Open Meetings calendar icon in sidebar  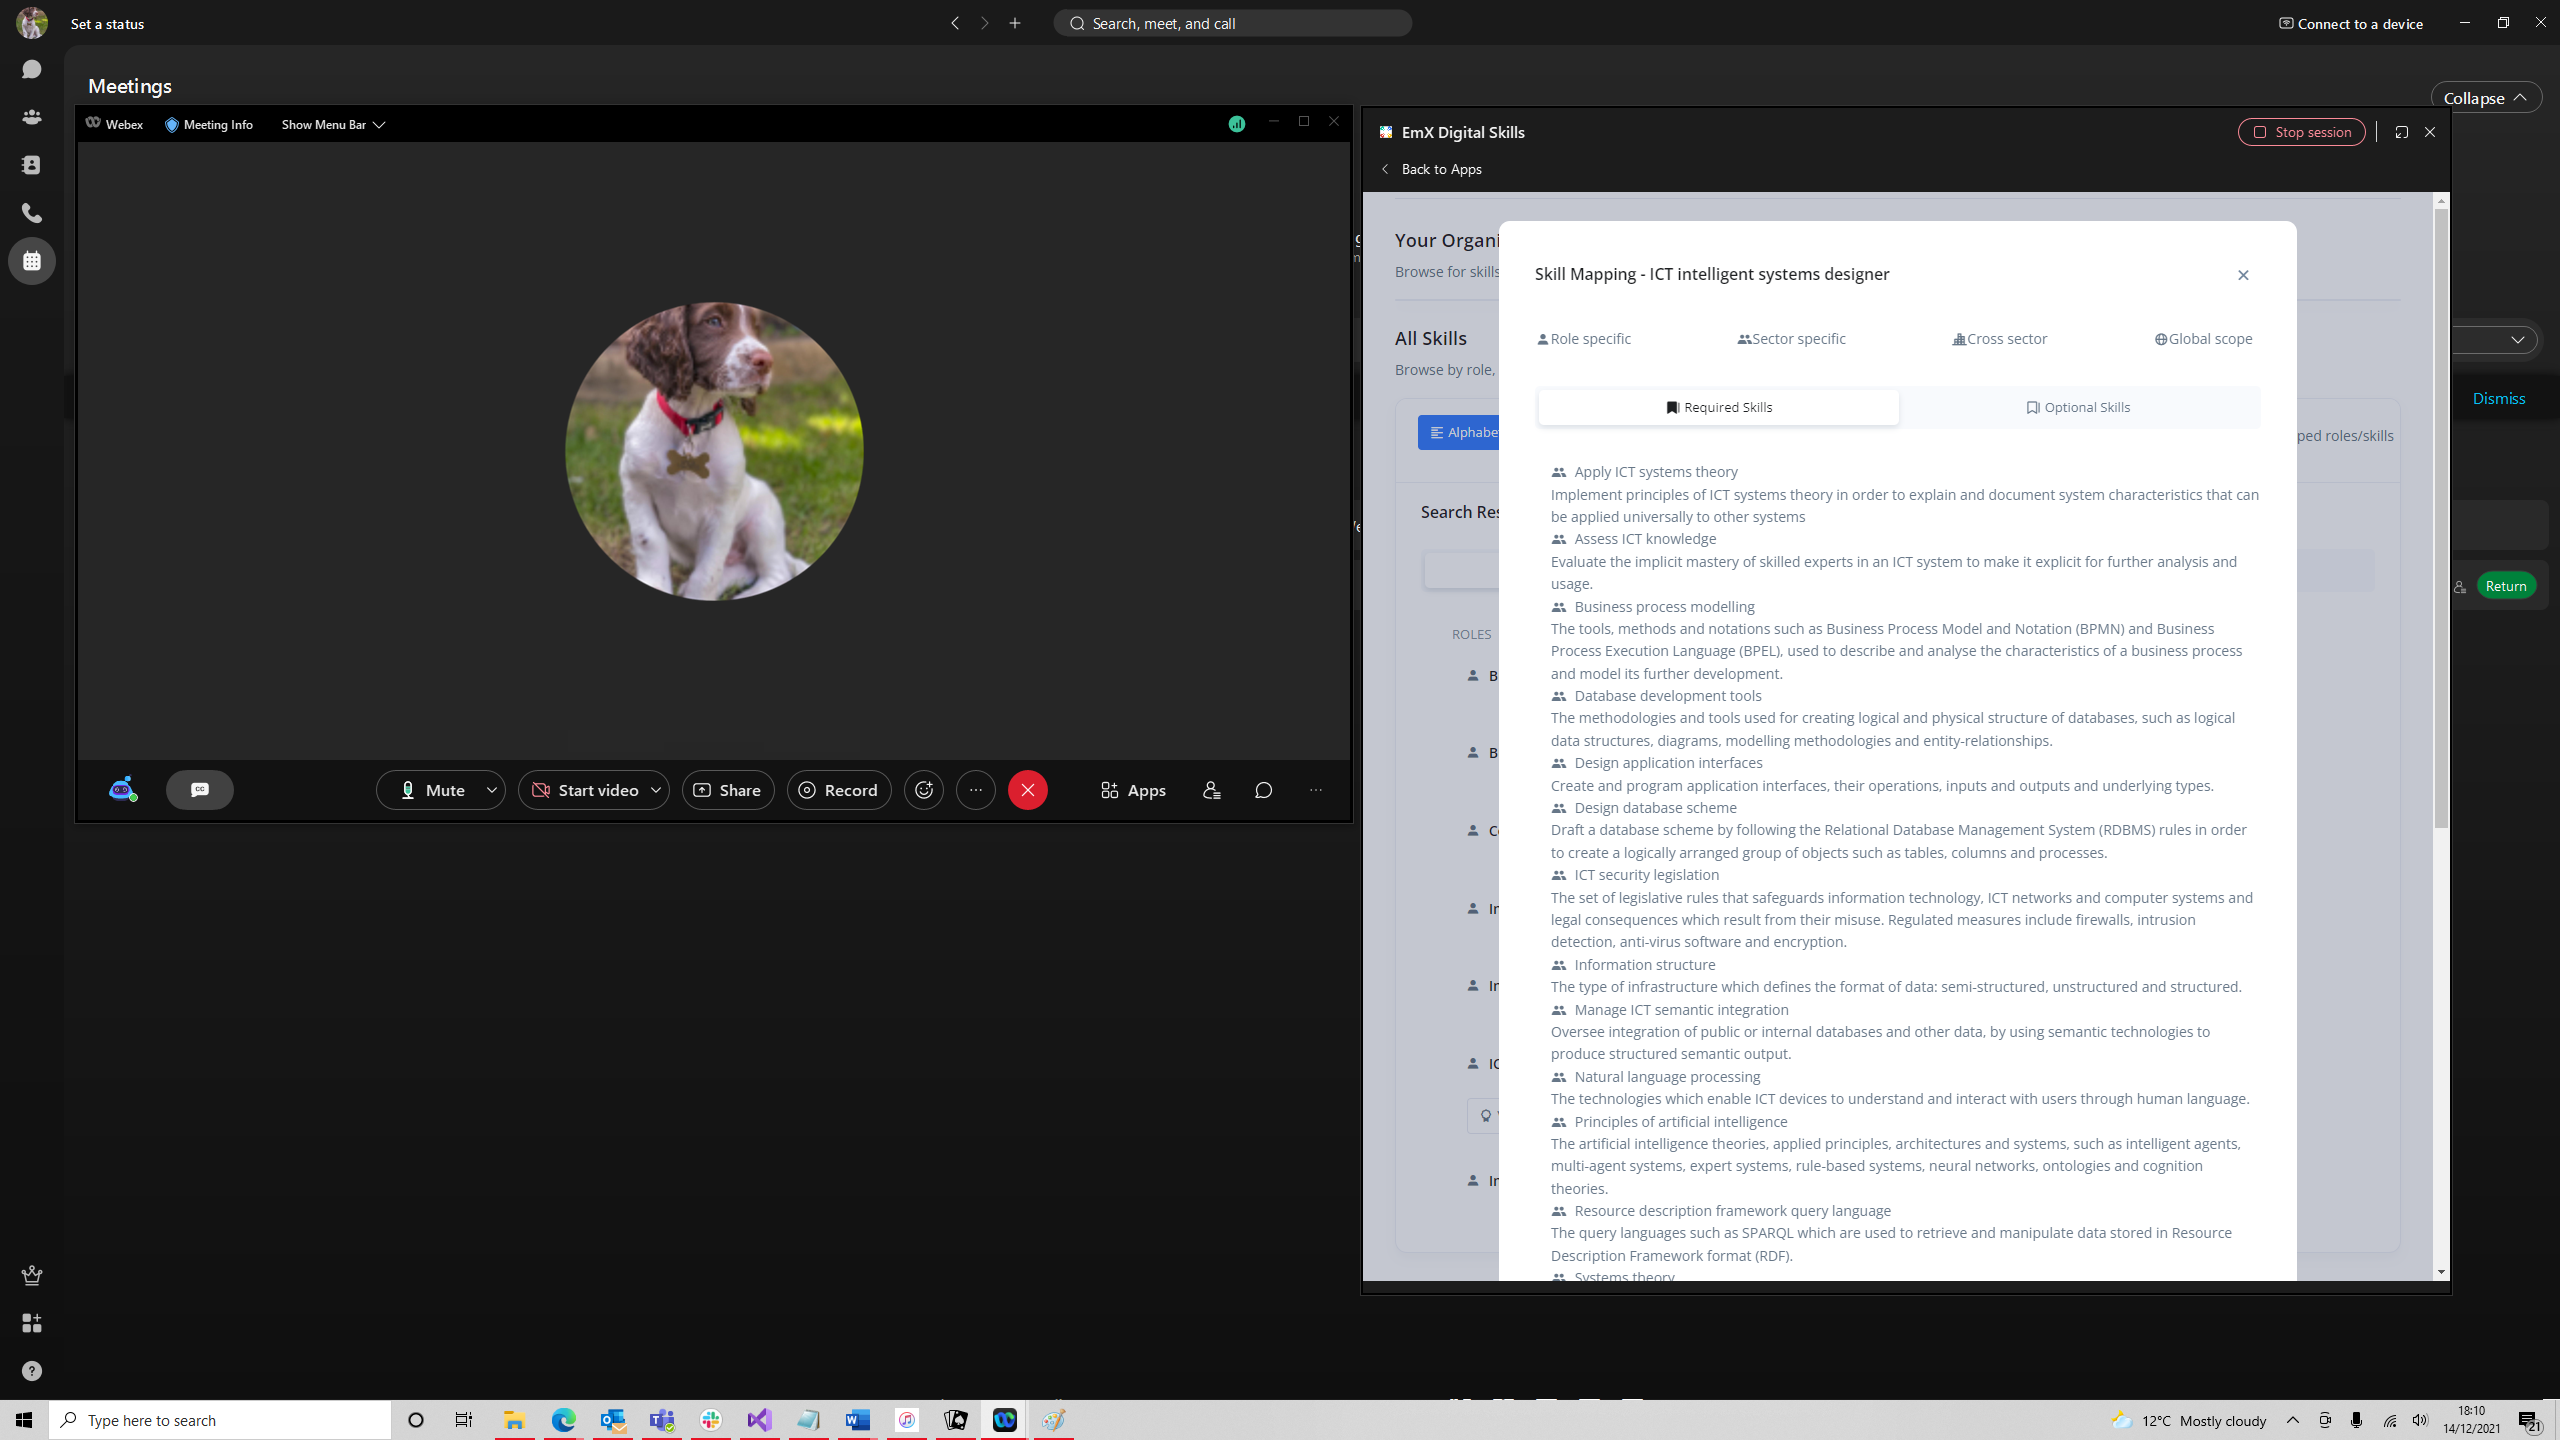(32, 261)
